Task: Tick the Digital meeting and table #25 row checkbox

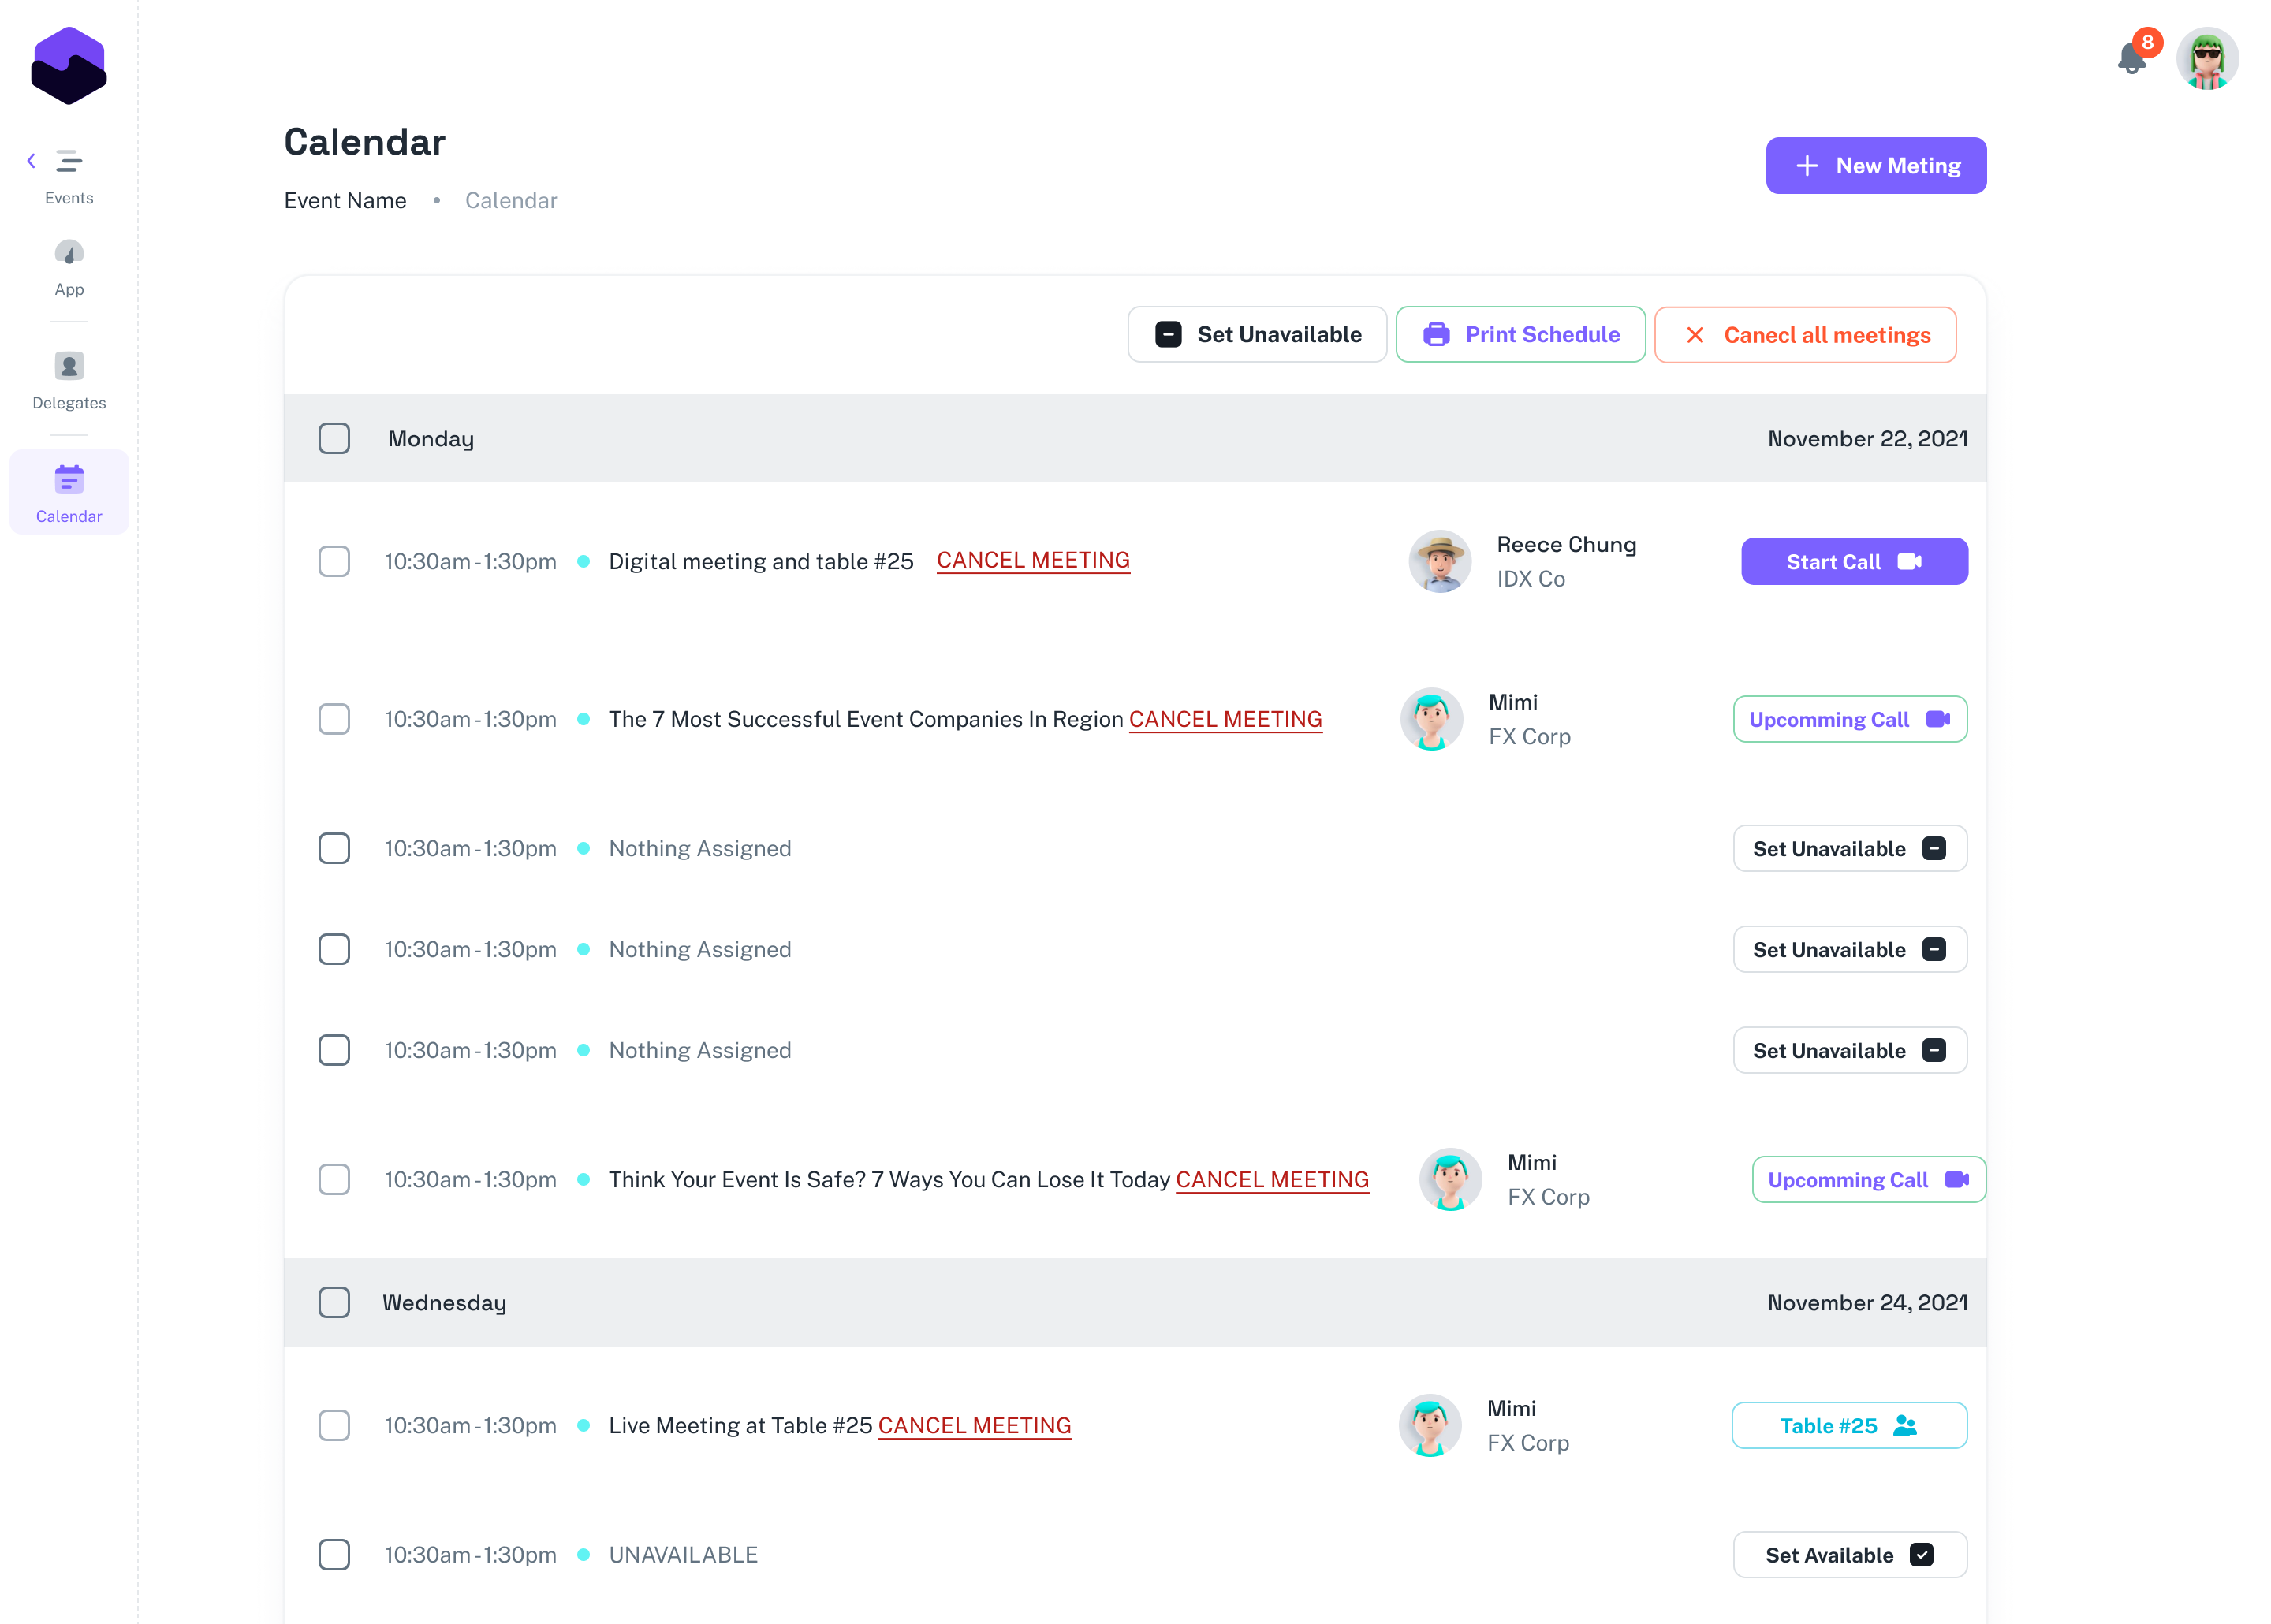Action: point(334,561)
